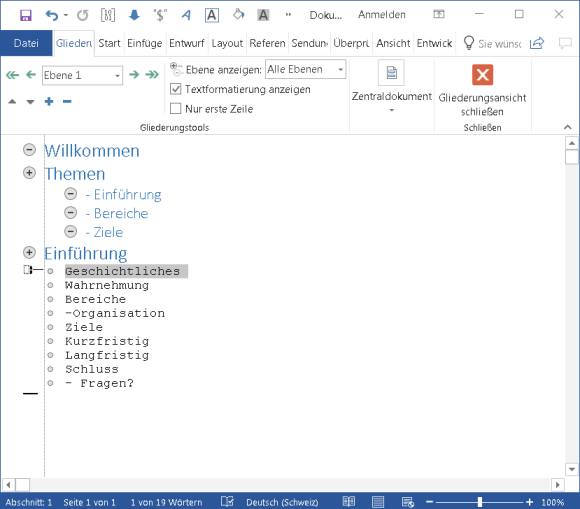This screenshot has height=509, width=580.
Task: Collapse the selected item with the blue minus icon
Action: click(67, 101)
